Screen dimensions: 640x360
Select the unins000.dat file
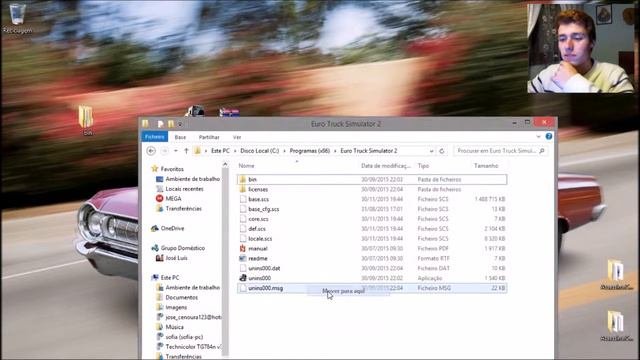[x=372, y=268]
